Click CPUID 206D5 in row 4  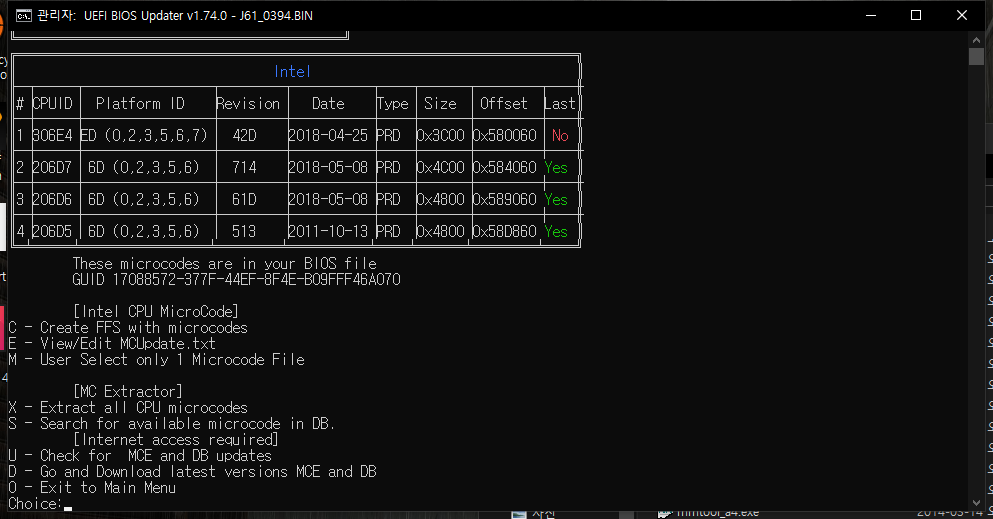coord(53,231)
